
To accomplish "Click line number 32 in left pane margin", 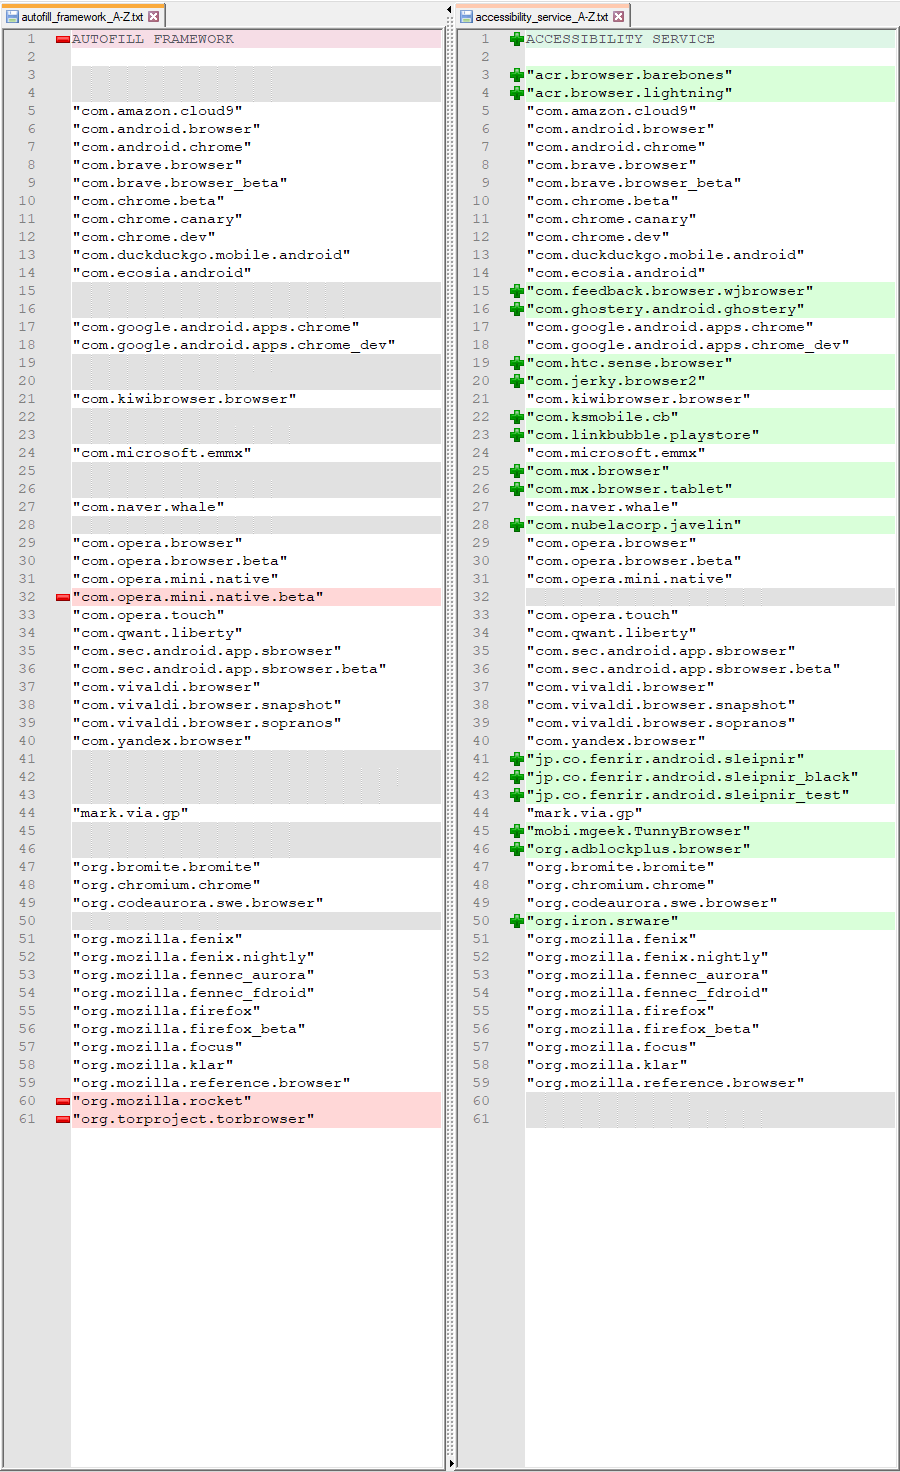I will click(x=27, y=597).
